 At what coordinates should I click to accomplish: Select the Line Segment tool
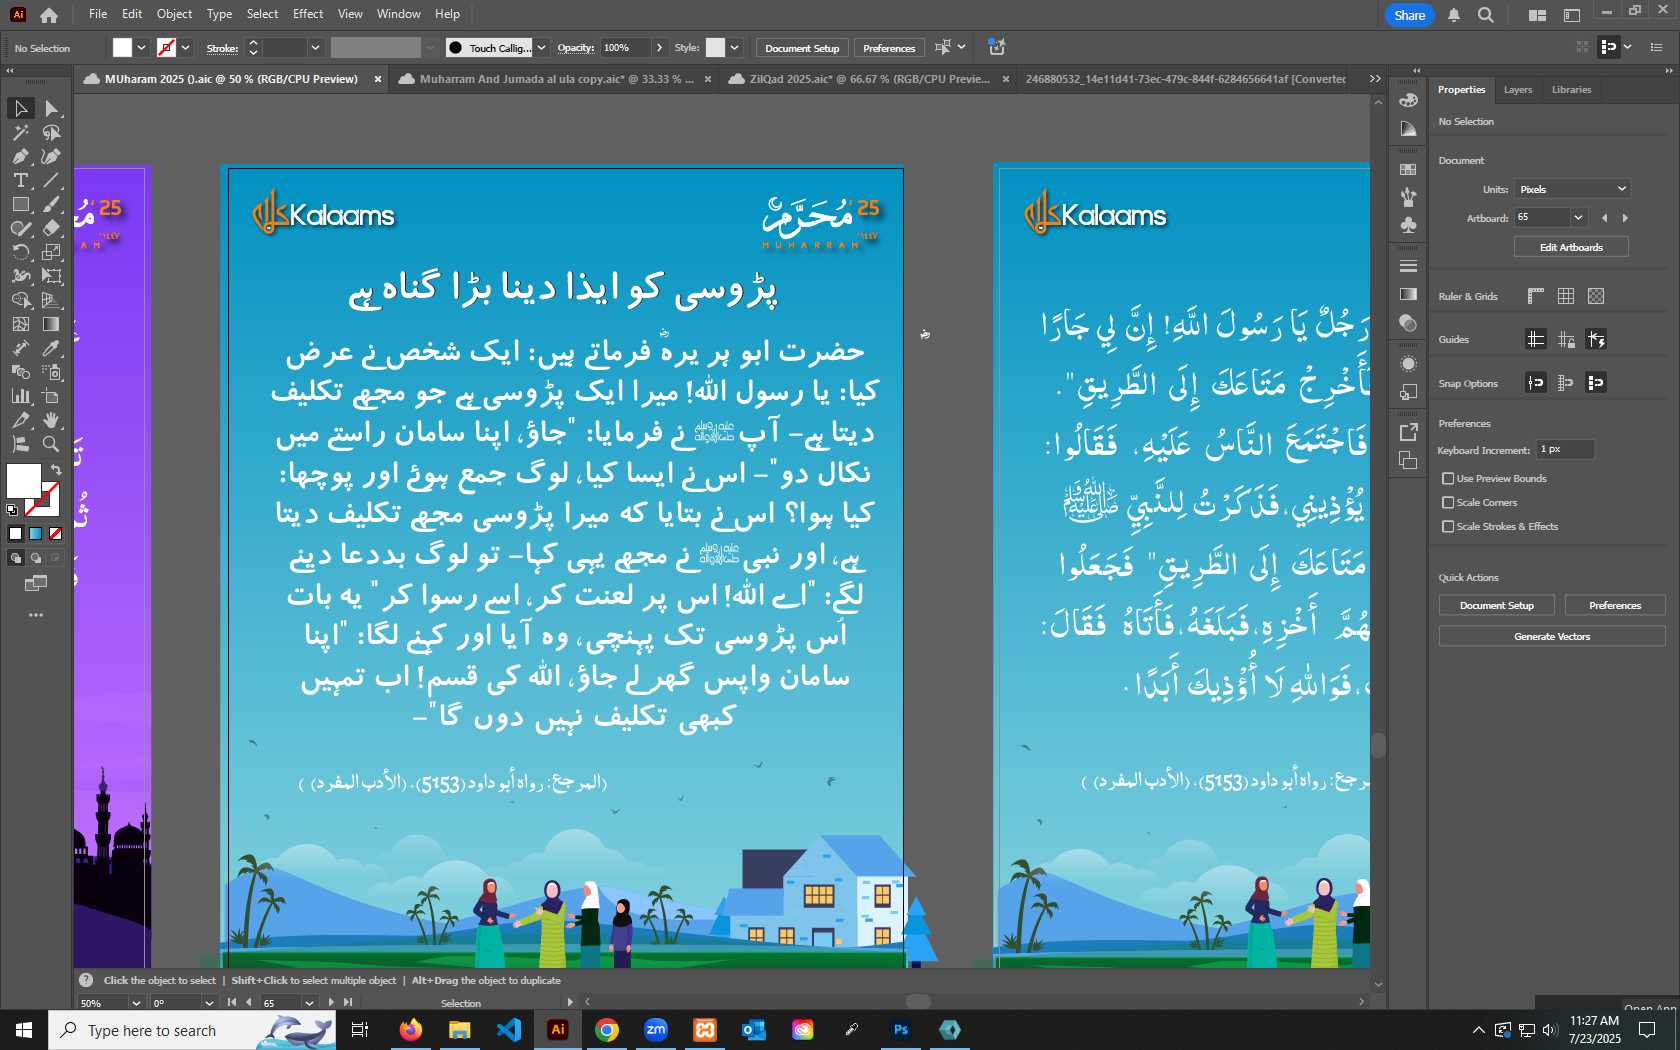[51, 180]
